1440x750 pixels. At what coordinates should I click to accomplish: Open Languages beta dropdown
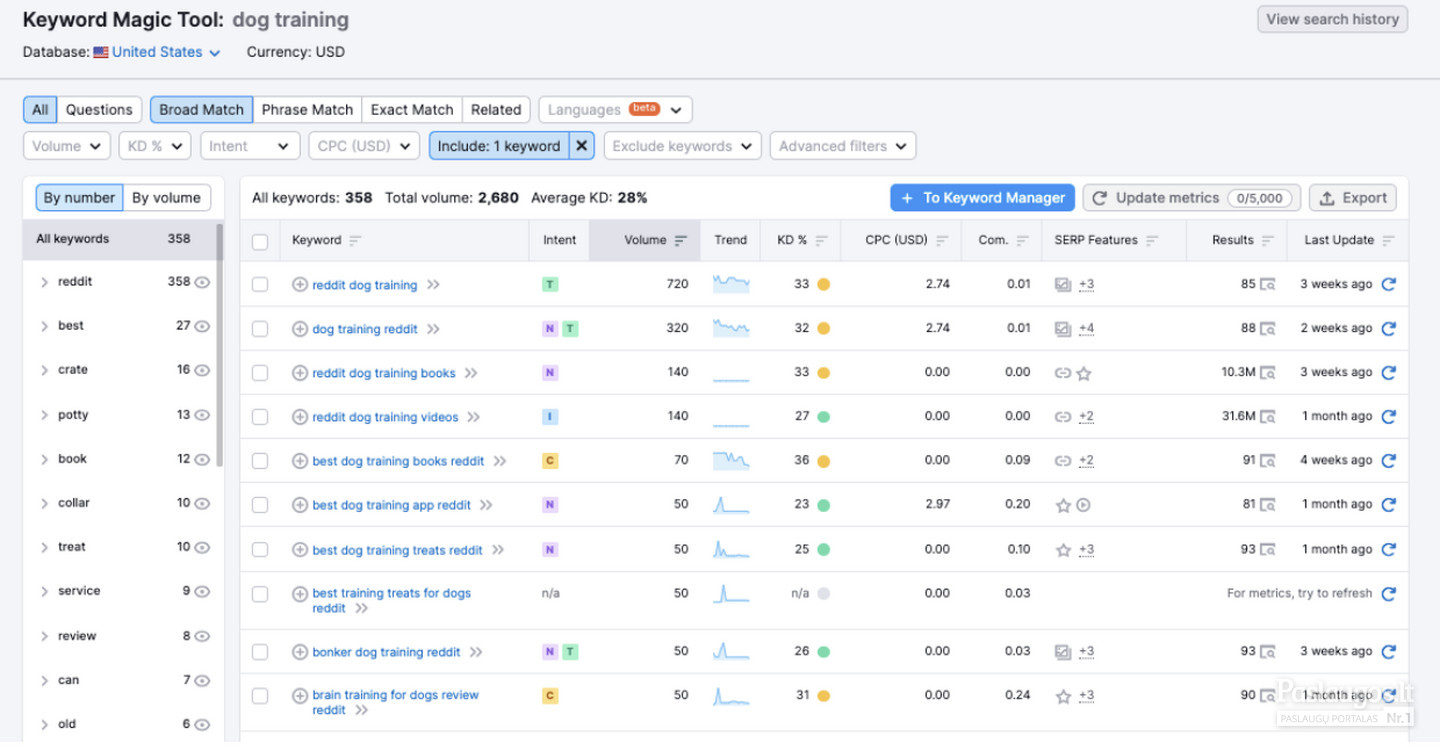click(615, 110)
